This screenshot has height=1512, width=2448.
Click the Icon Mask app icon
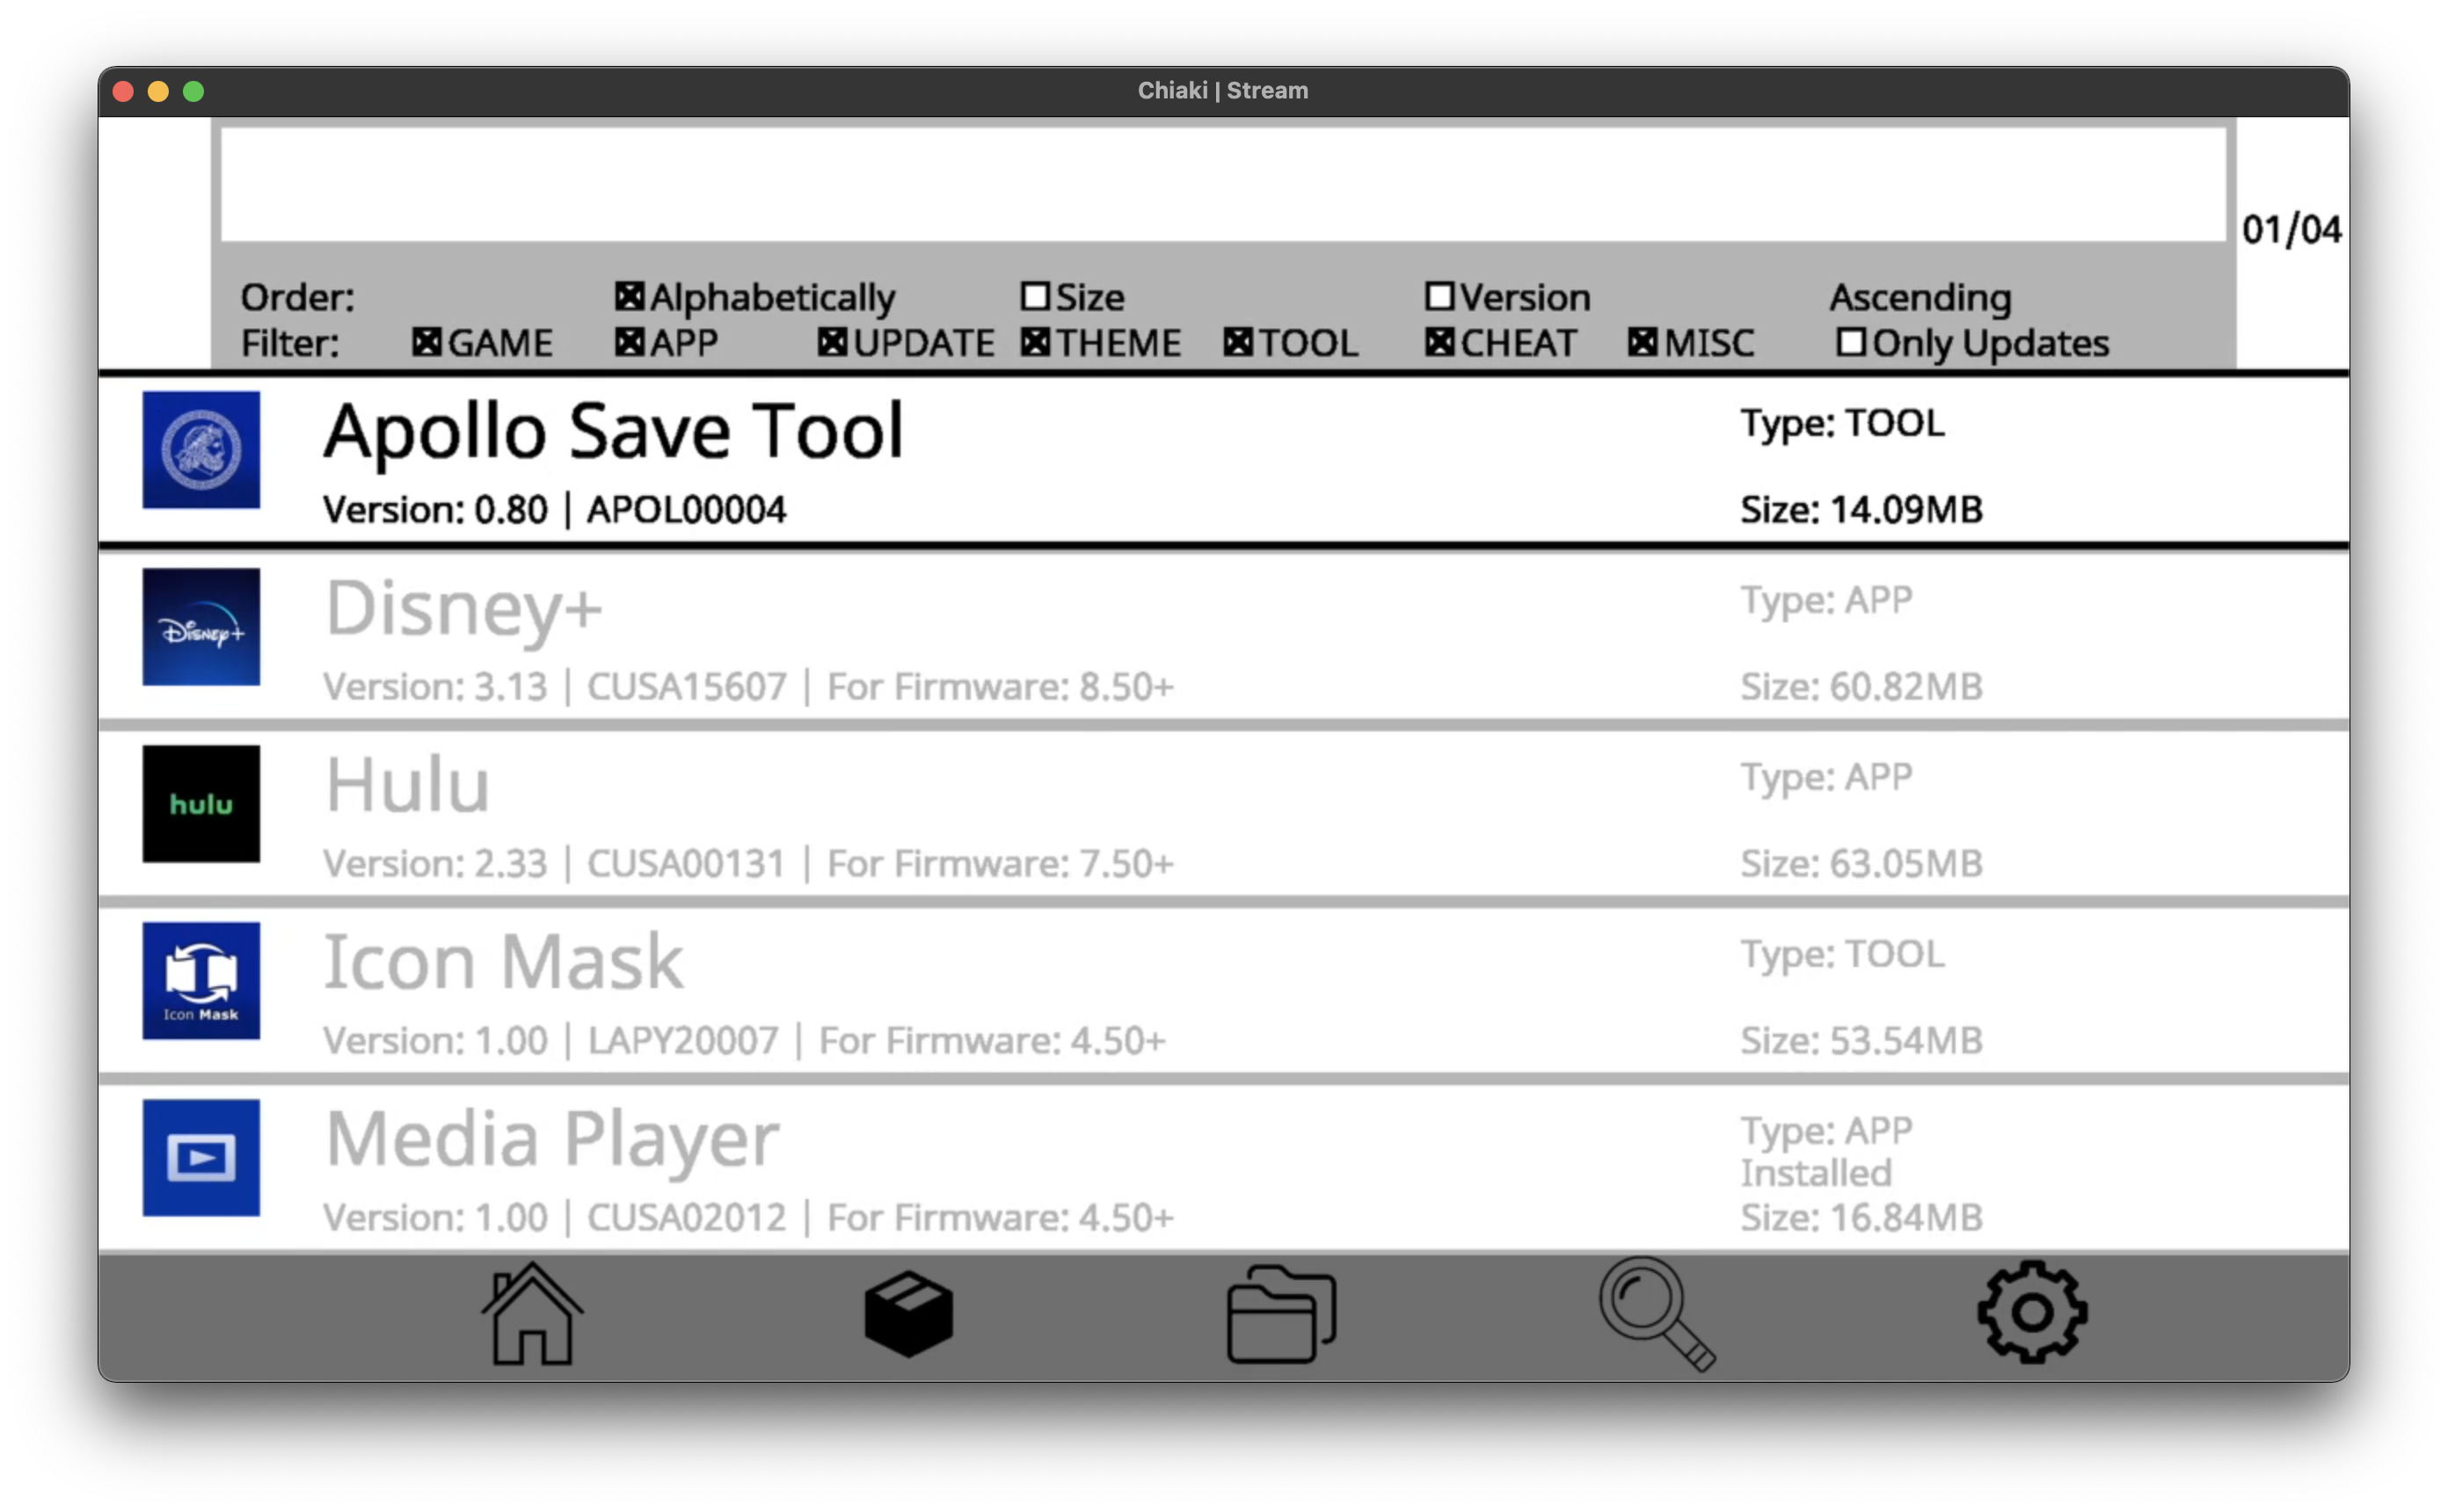(201, 981)
